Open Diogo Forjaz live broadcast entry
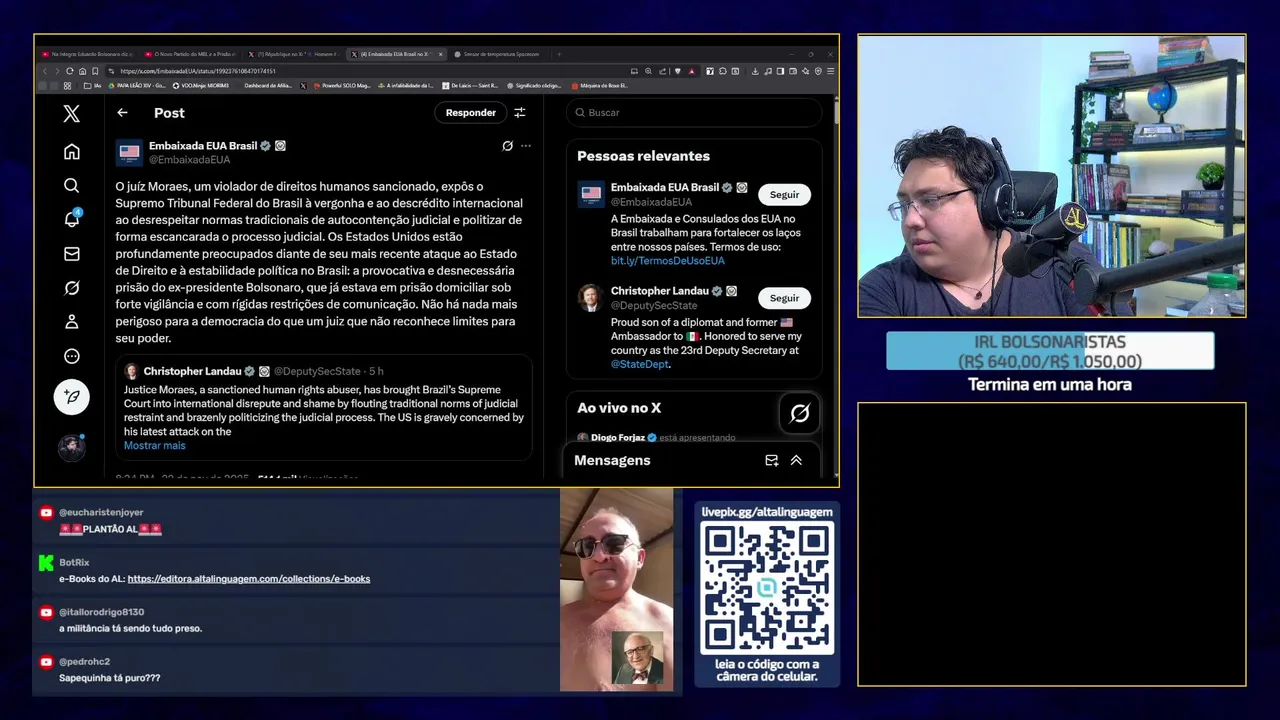The image size is (1280, 720). click(x=656, y=438)
